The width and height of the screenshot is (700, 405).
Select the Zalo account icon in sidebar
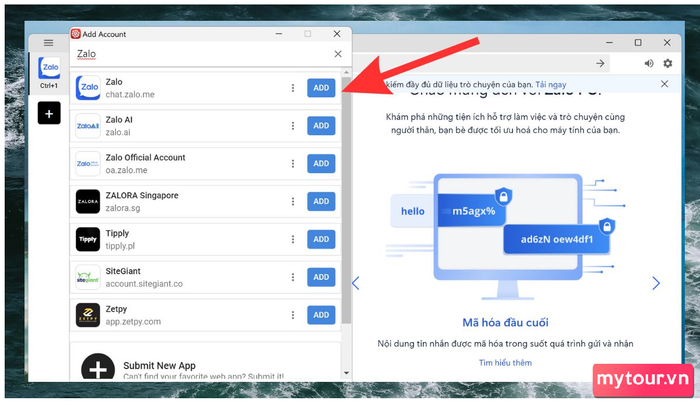[49, 68]
